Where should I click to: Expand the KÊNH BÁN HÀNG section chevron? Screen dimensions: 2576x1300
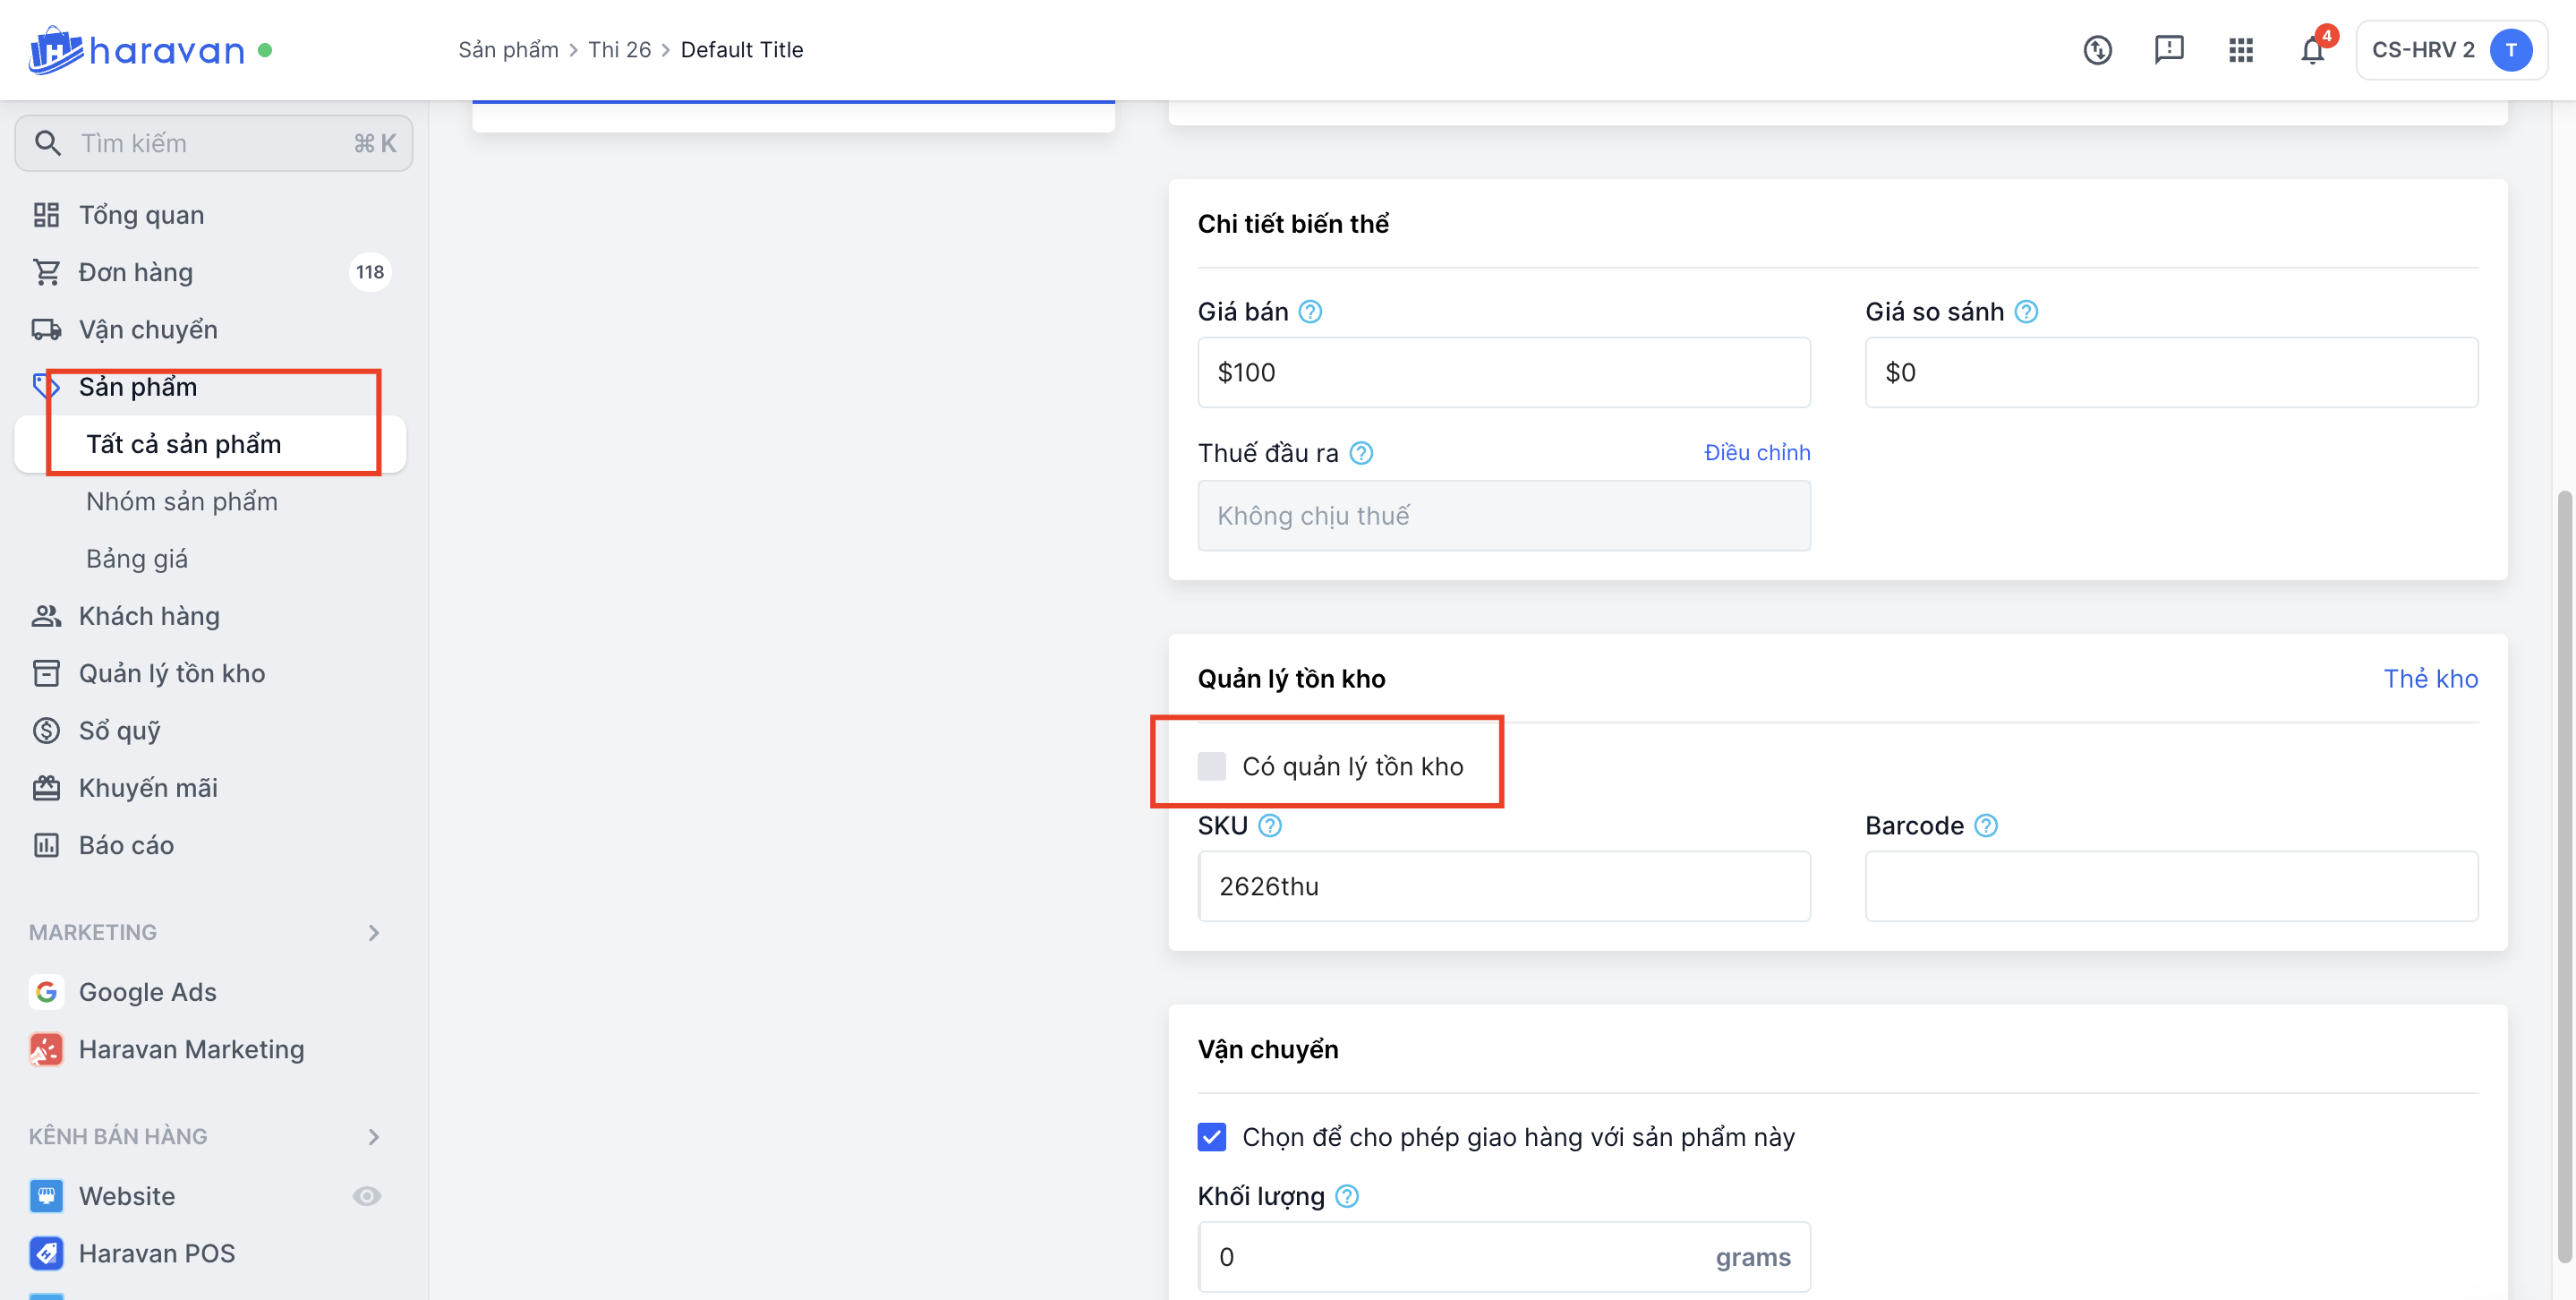374,1137
